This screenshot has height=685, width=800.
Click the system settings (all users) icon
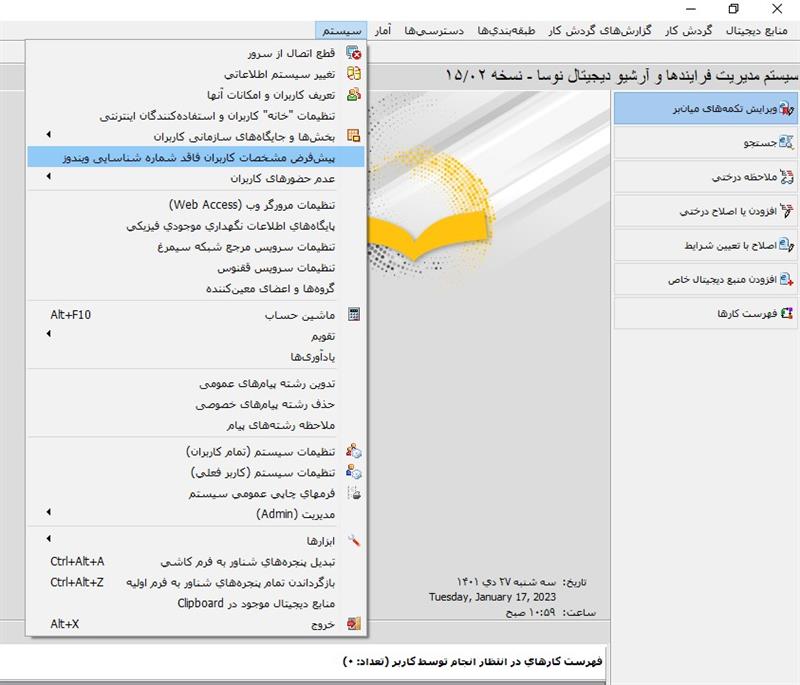point(352,452)
